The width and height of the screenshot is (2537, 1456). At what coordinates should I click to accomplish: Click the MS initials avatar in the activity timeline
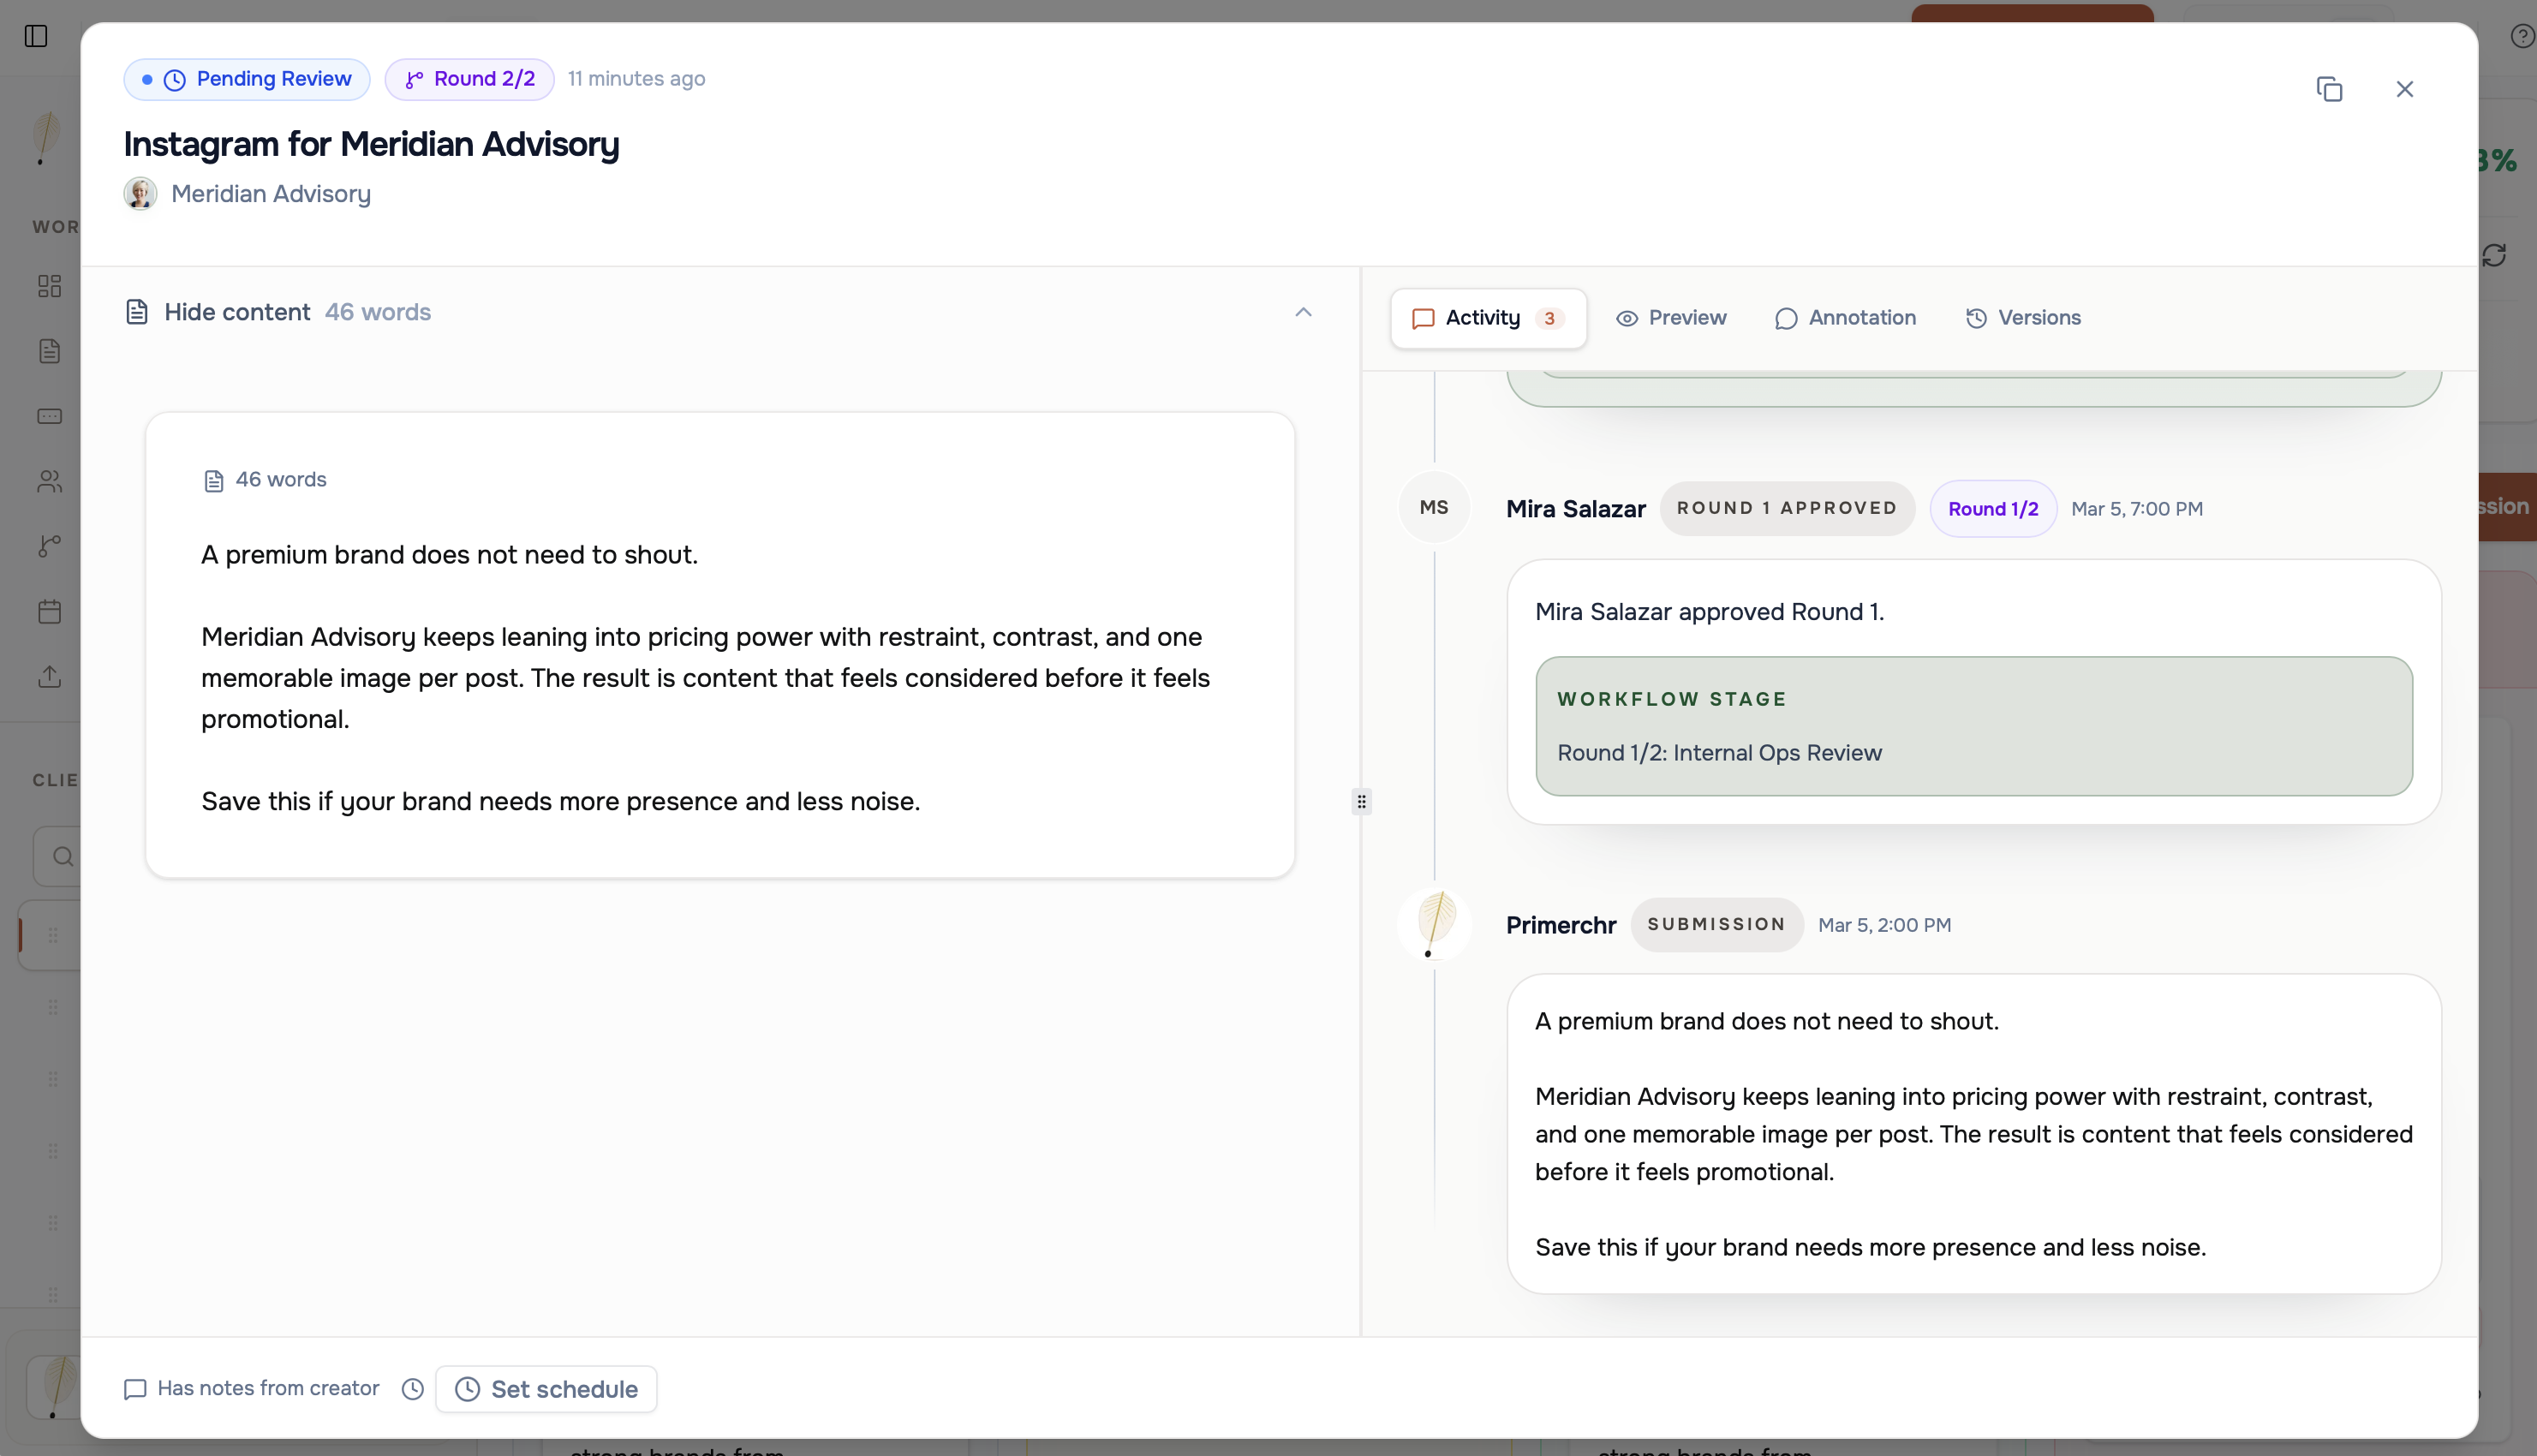pyautogui.click(x=1434, y=507)
